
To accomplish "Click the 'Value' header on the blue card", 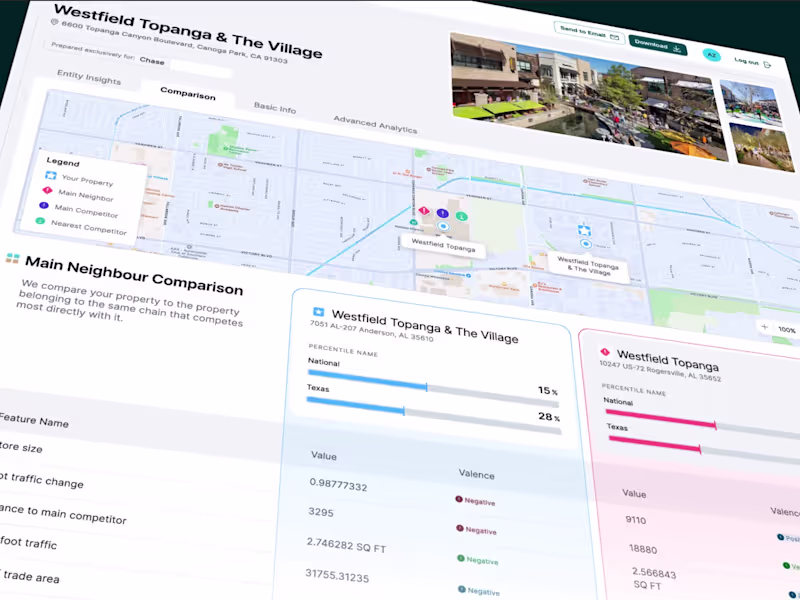I will pyautogui.click(x=324, y=455).
